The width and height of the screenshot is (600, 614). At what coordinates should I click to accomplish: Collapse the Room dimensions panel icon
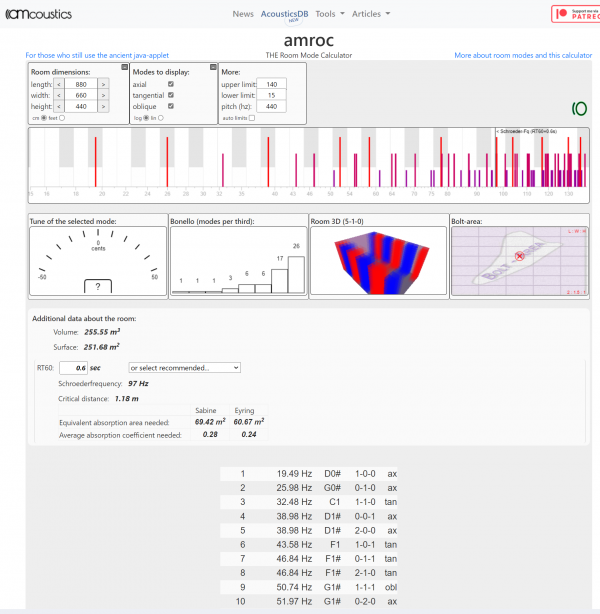tap(124, 68)
